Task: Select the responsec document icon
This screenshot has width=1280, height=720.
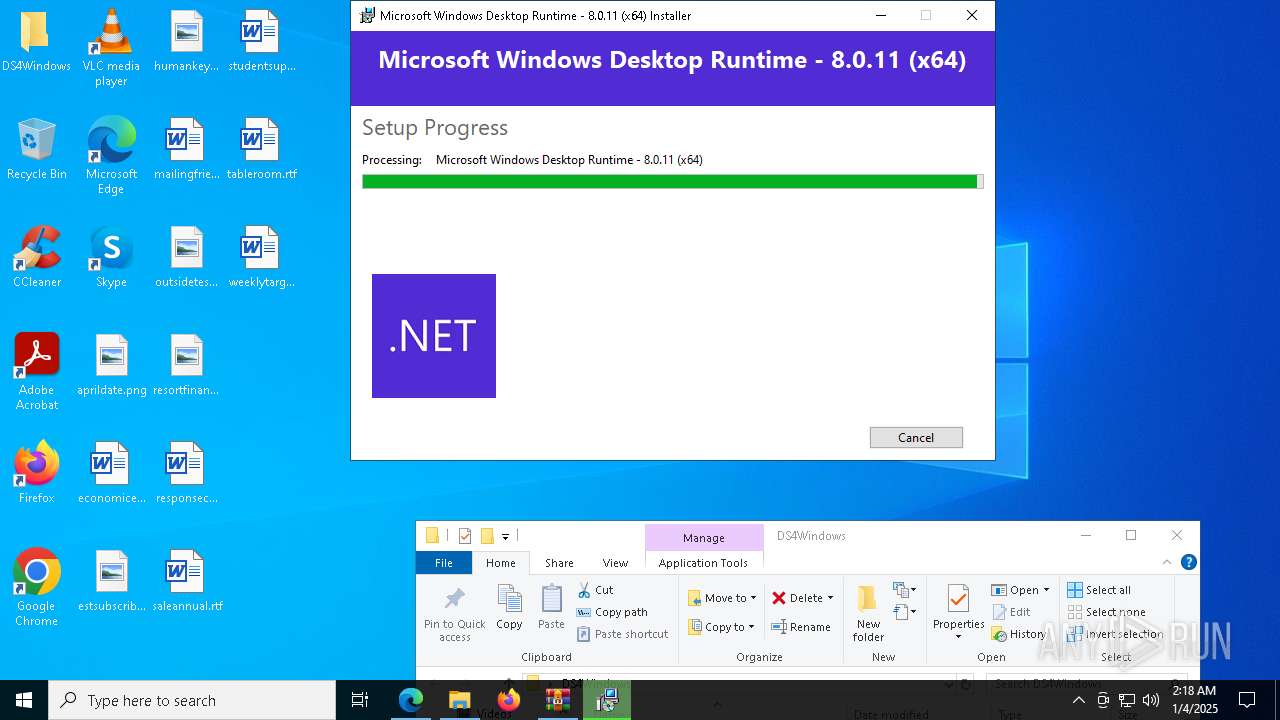Action: [x=187, y=473]
